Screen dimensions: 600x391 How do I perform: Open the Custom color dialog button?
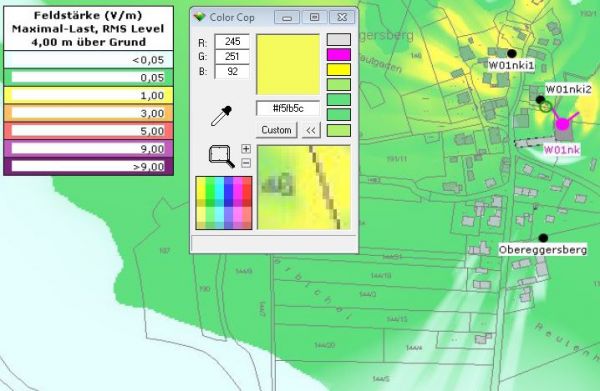click(x=276, y=130)
